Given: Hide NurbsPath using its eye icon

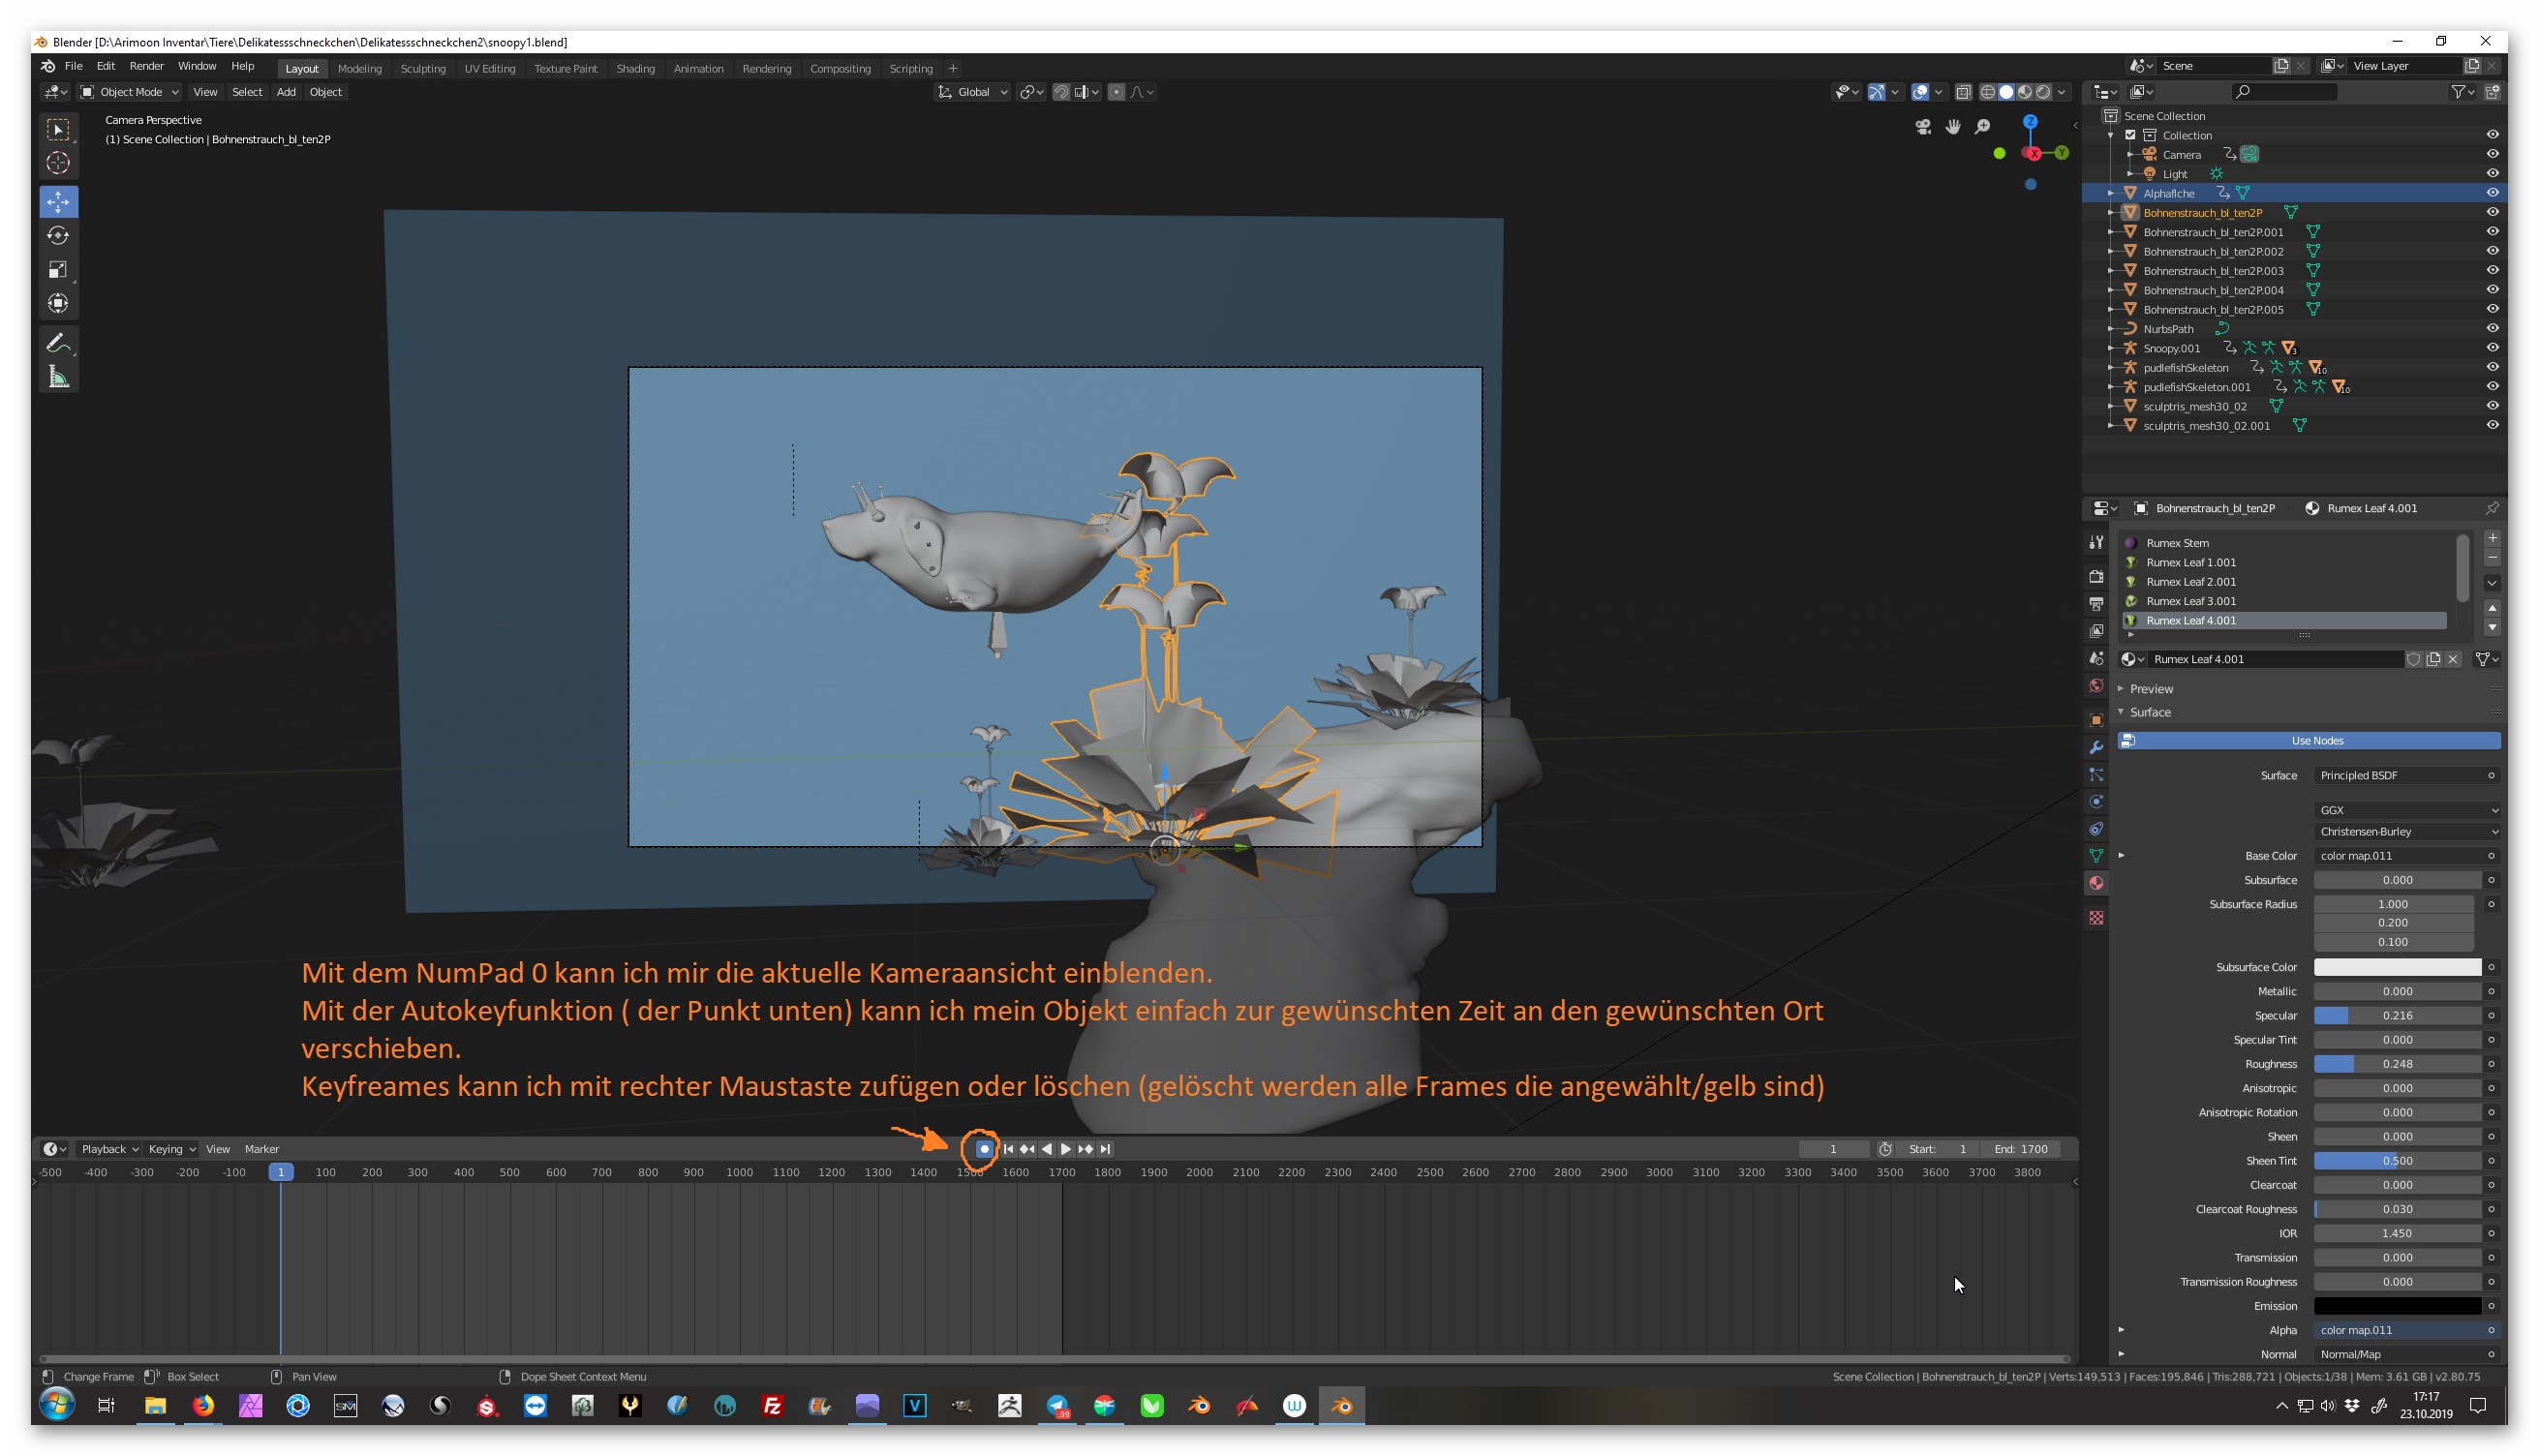Looking at the screenshot, I should [2492, 328].
